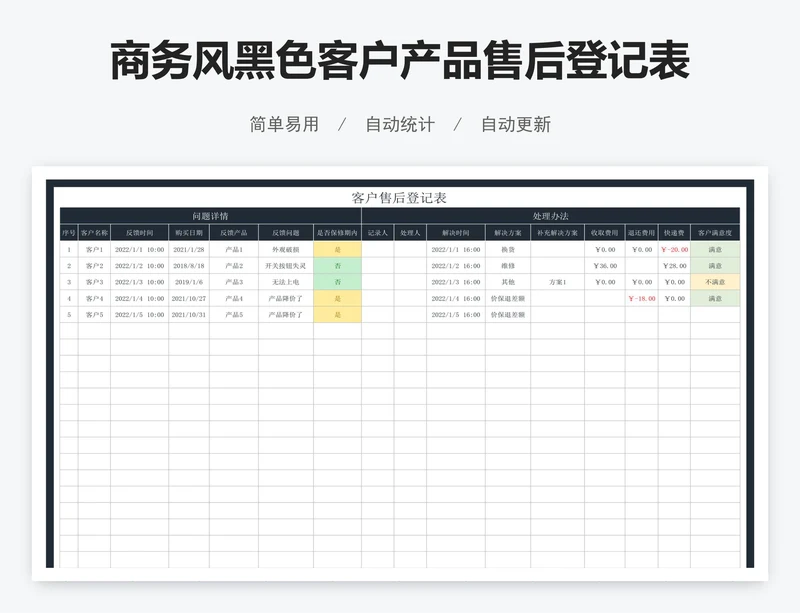The width and height of the screenshot is (800, 613).
Task: Click purchase date 2021/1/28
Action: click(189, 250)
